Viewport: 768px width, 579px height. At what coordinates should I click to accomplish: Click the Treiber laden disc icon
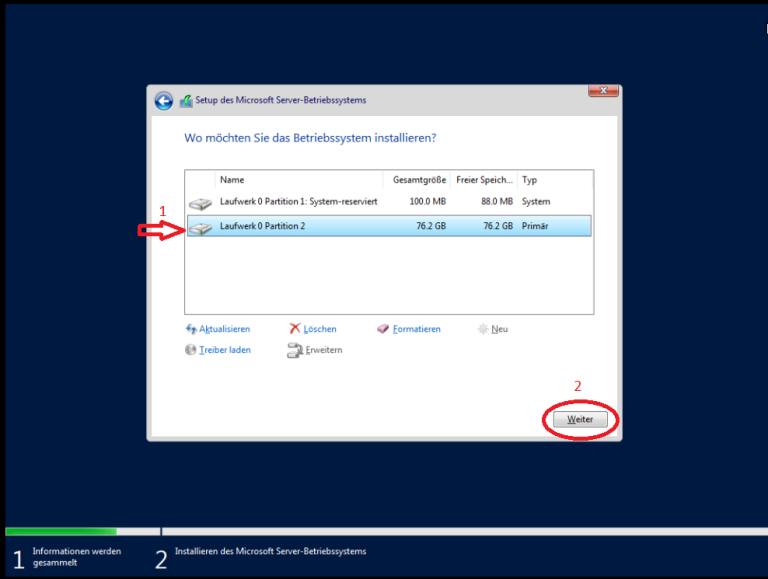[191, 349]
